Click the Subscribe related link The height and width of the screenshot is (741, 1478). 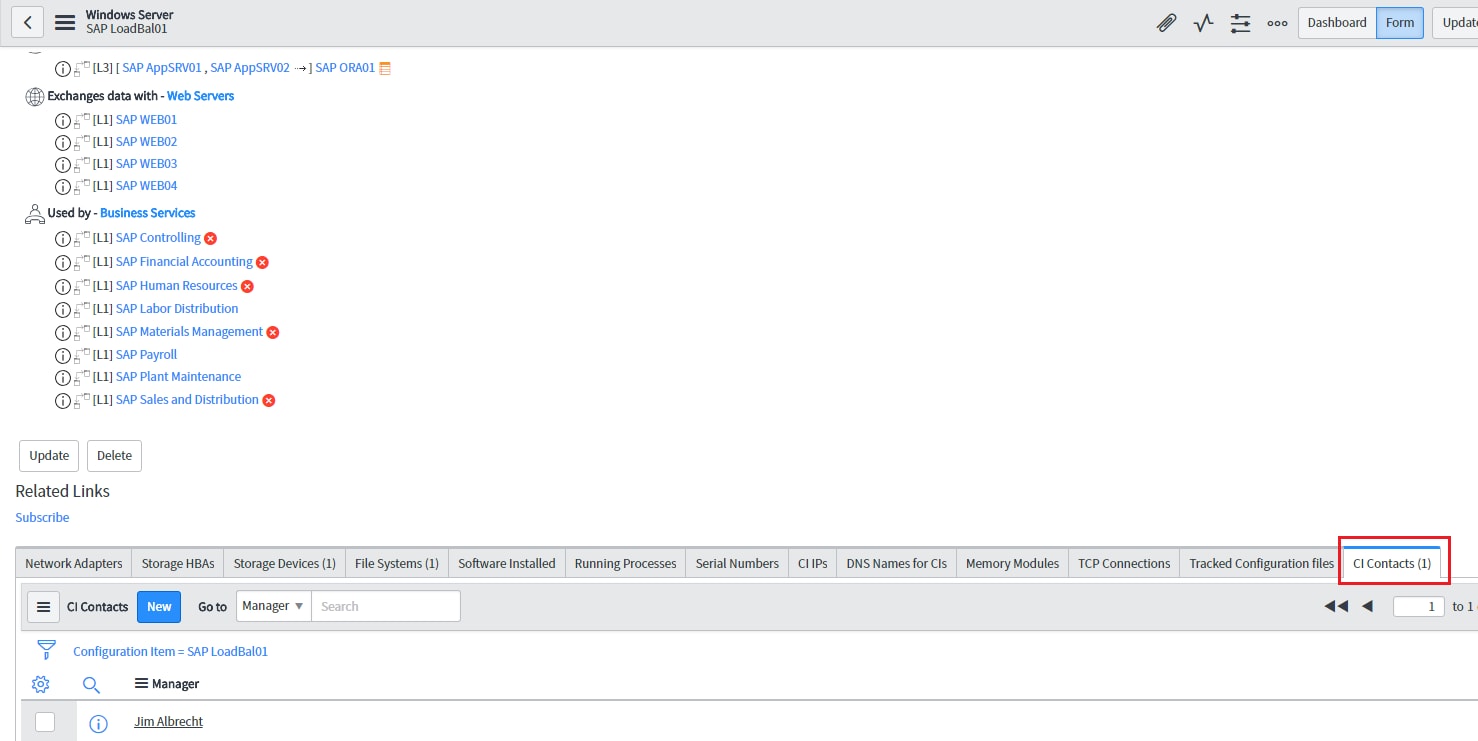pos(42,518)
